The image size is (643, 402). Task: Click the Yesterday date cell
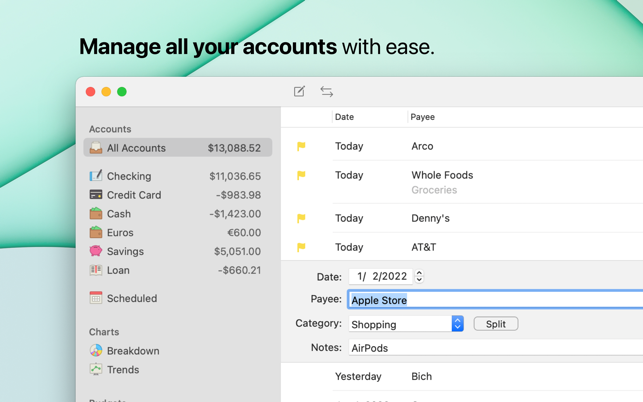(x=358, y=376)
